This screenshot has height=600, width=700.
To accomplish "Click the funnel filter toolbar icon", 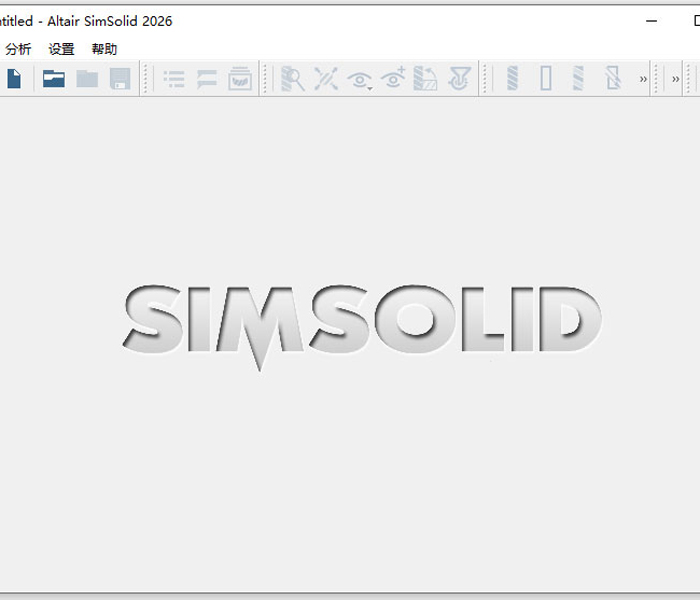I will (460, 79).
